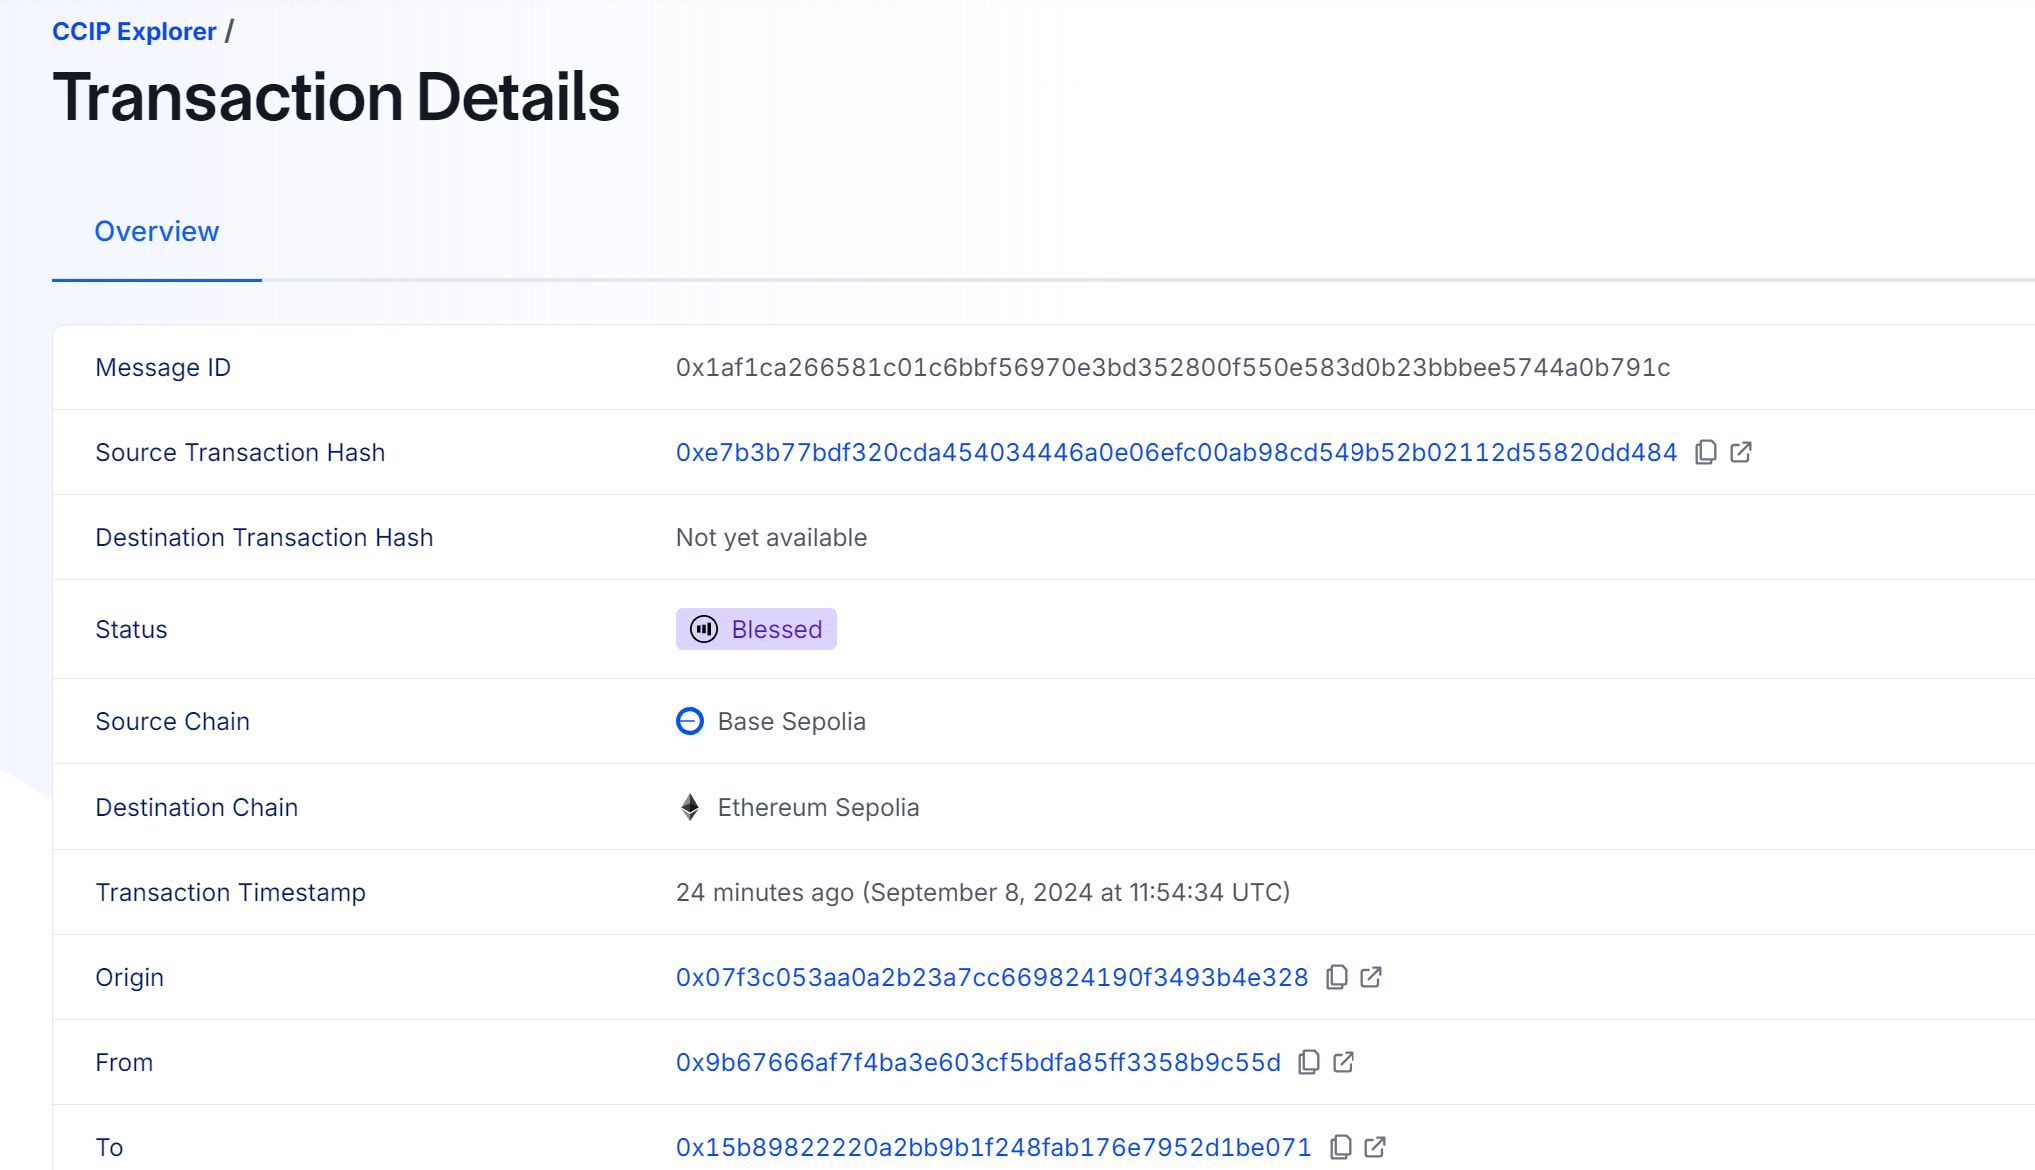The height and width of the screenshot is (1170, 2035).
Task: Open the source transaction hash link
Action: point(1176,452)
